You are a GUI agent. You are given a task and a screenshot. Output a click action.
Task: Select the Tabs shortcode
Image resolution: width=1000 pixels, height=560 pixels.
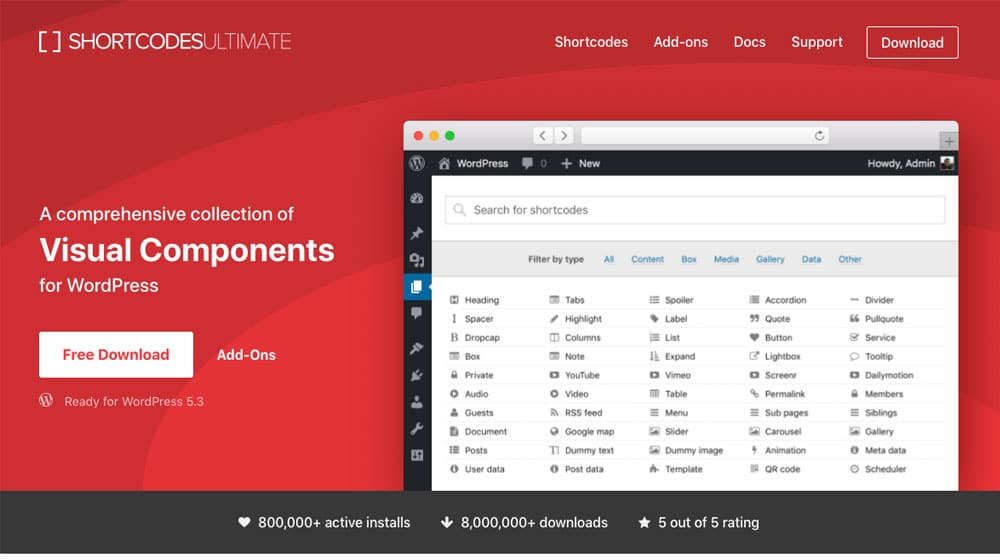(566, 300)
